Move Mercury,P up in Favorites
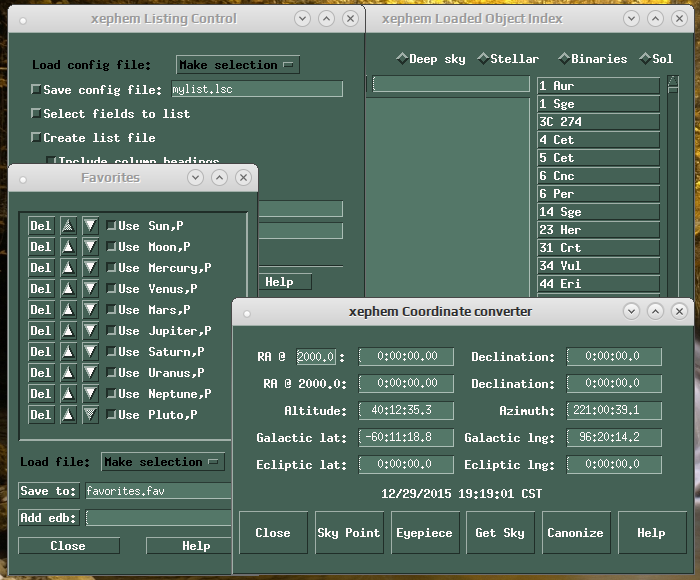700x580 pixels. click(x=68, y=267)
